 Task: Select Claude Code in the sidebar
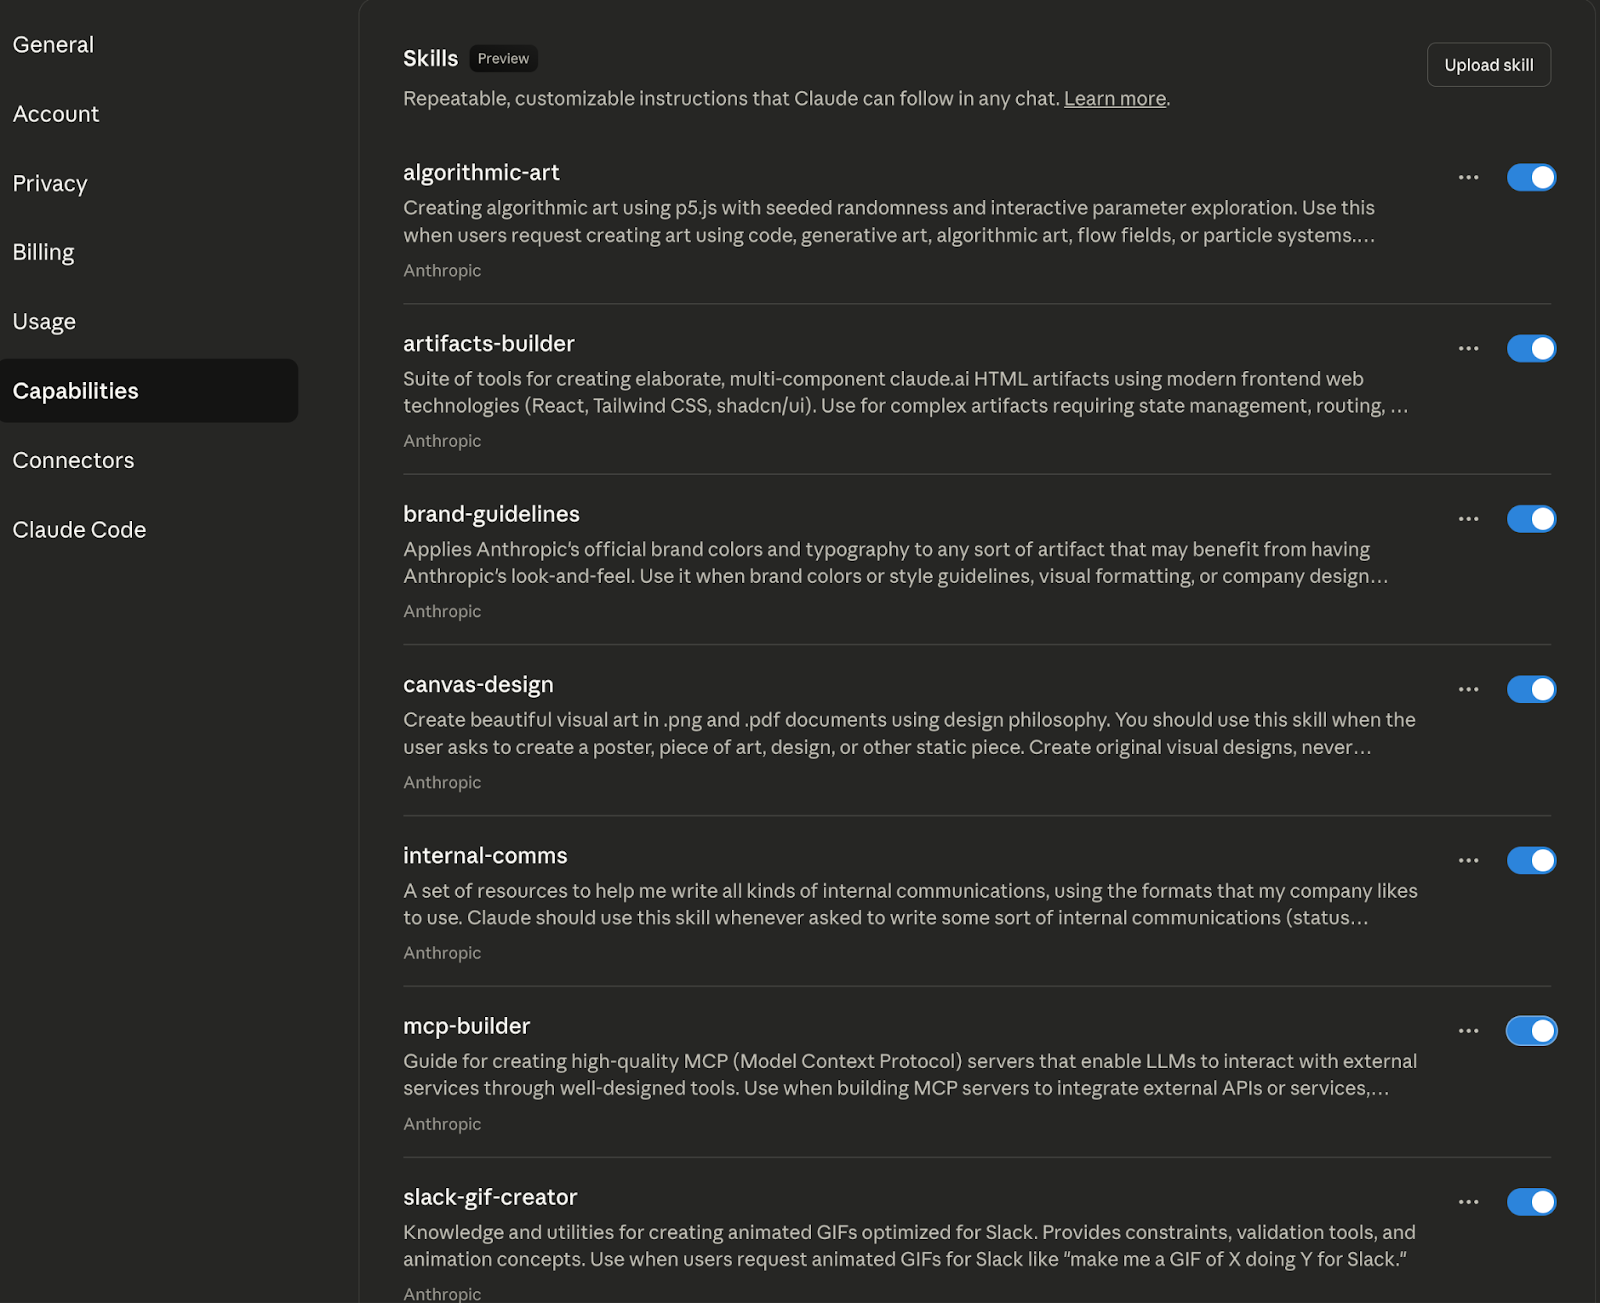80,530
